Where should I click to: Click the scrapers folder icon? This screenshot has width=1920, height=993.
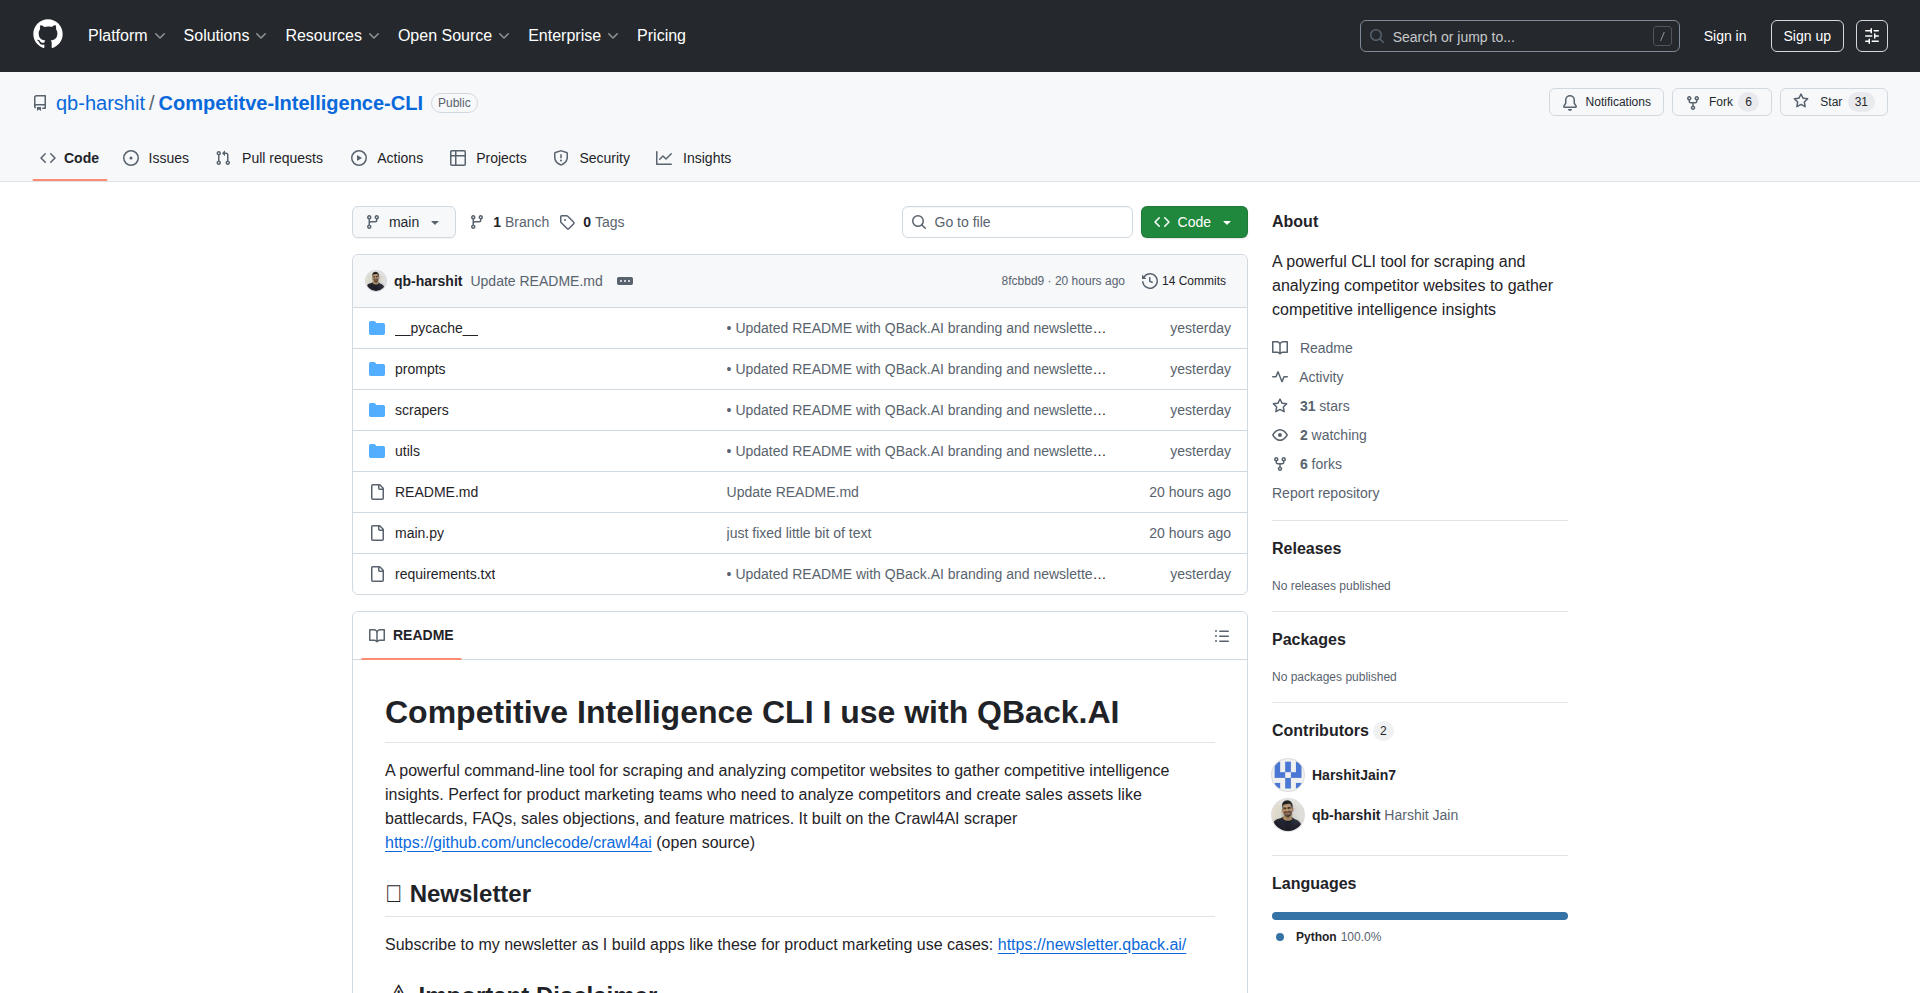pyautogui.click(x=377, y=410)
